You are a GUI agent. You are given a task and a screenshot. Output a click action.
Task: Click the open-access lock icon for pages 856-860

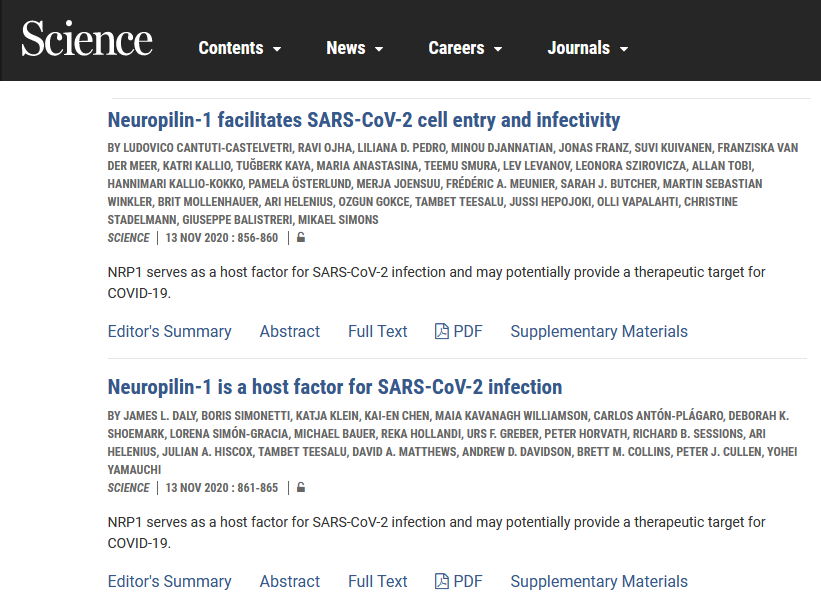tap(301, 238)
